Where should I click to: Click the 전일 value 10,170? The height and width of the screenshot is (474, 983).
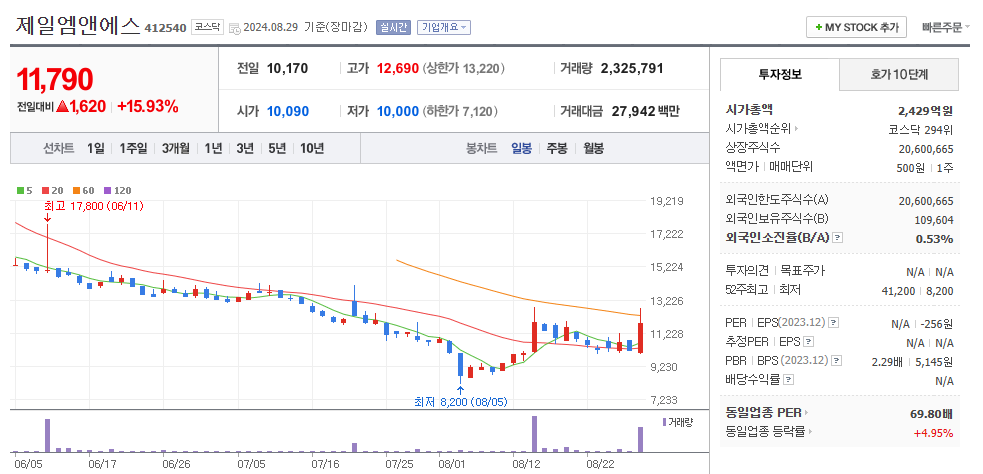[288, 68]
